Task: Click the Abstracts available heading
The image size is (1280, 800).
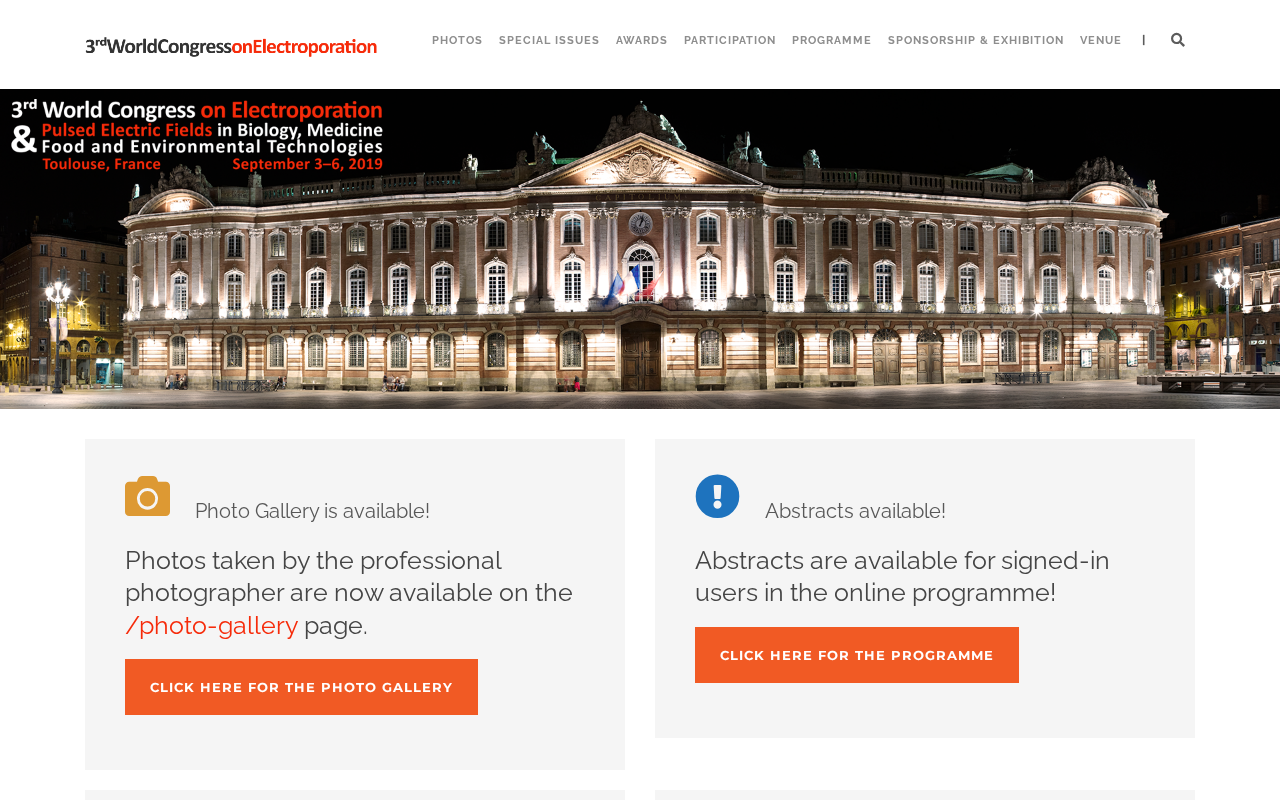Action: click(x=855, y=511)
